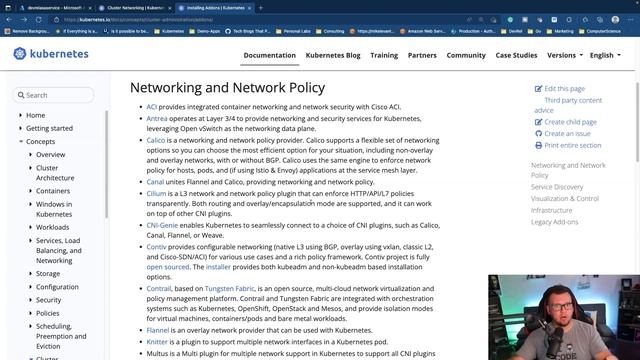Image resolution: width=640 pixels, height=360 pixels.
Task: Open the Kubernetes bookmarks folder
Action: click(169, 31)
